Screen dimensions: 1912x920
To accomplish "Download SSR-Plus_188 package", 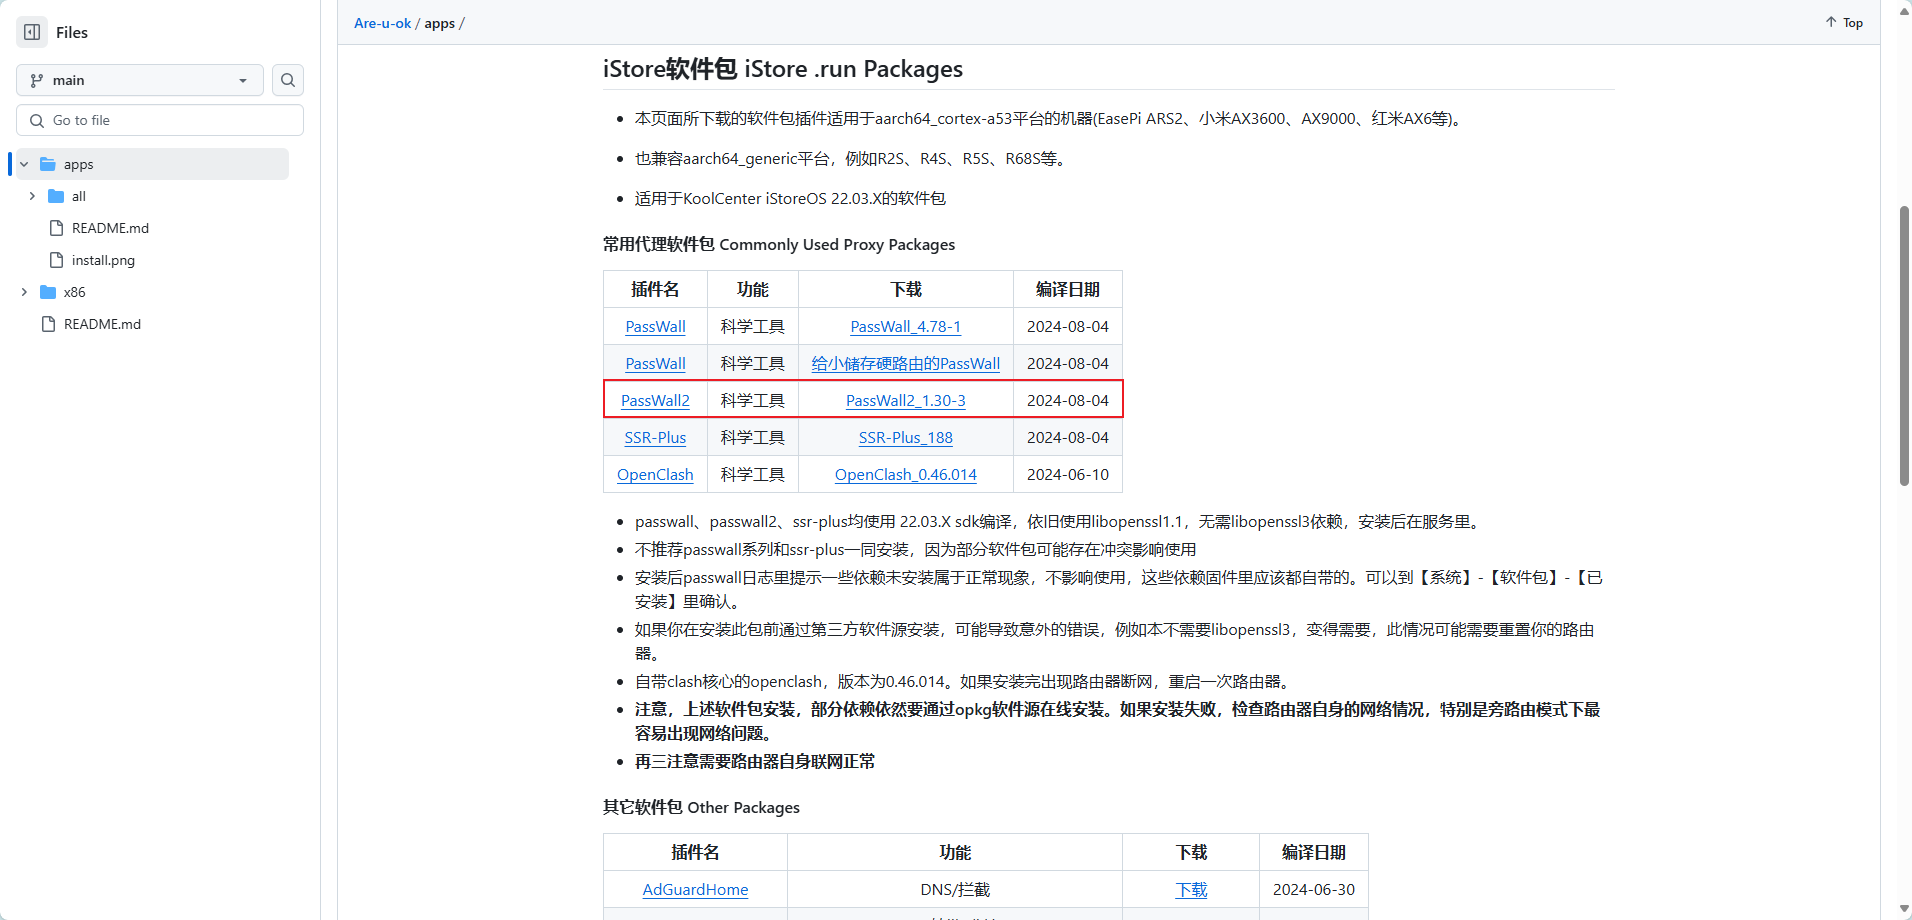I will point(905,437).
